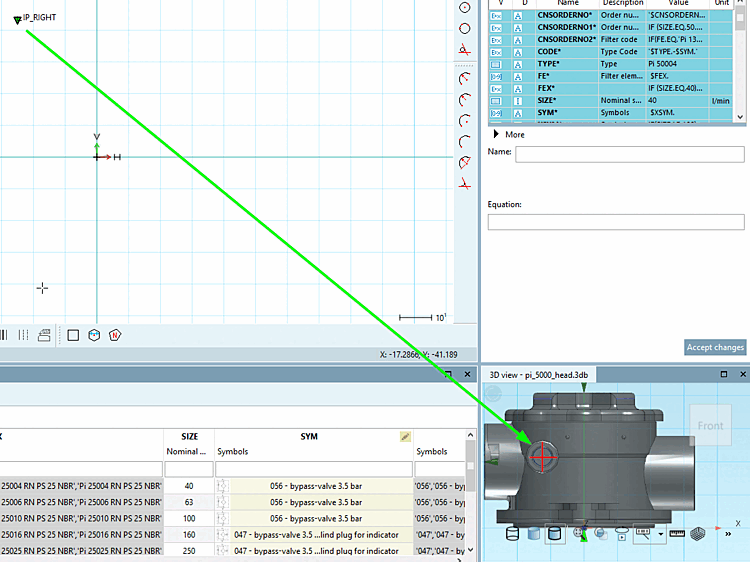Screen dimensions: 750x562
Task: Click the size 100 table cell
Action: pos(189,518)
